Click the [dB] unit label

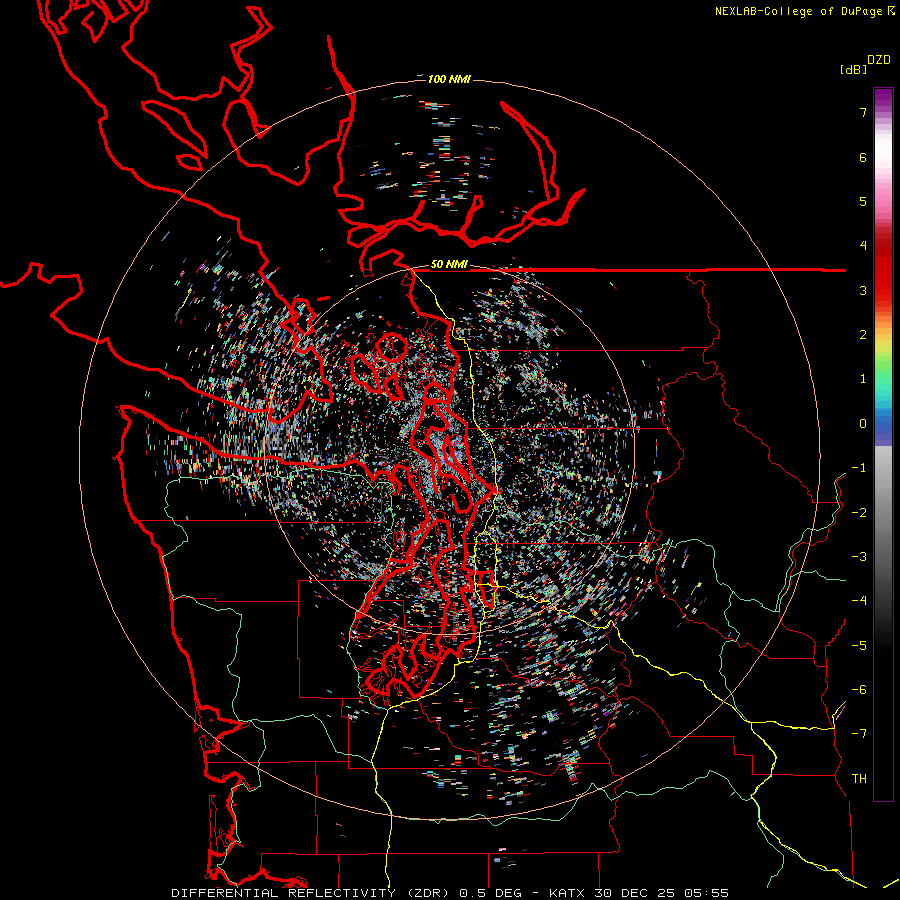point(854,69)
